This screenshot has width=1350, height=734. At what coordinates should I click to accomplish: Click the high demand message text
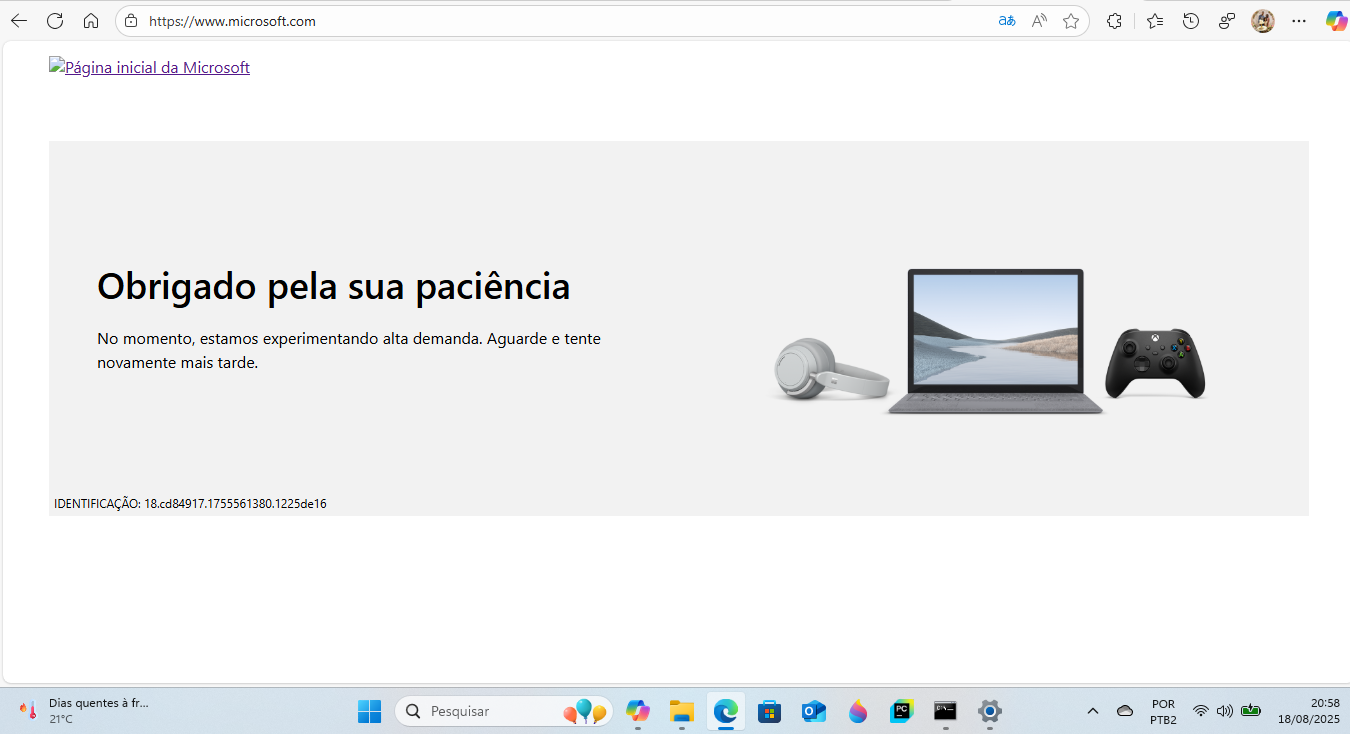click(349, 351)
